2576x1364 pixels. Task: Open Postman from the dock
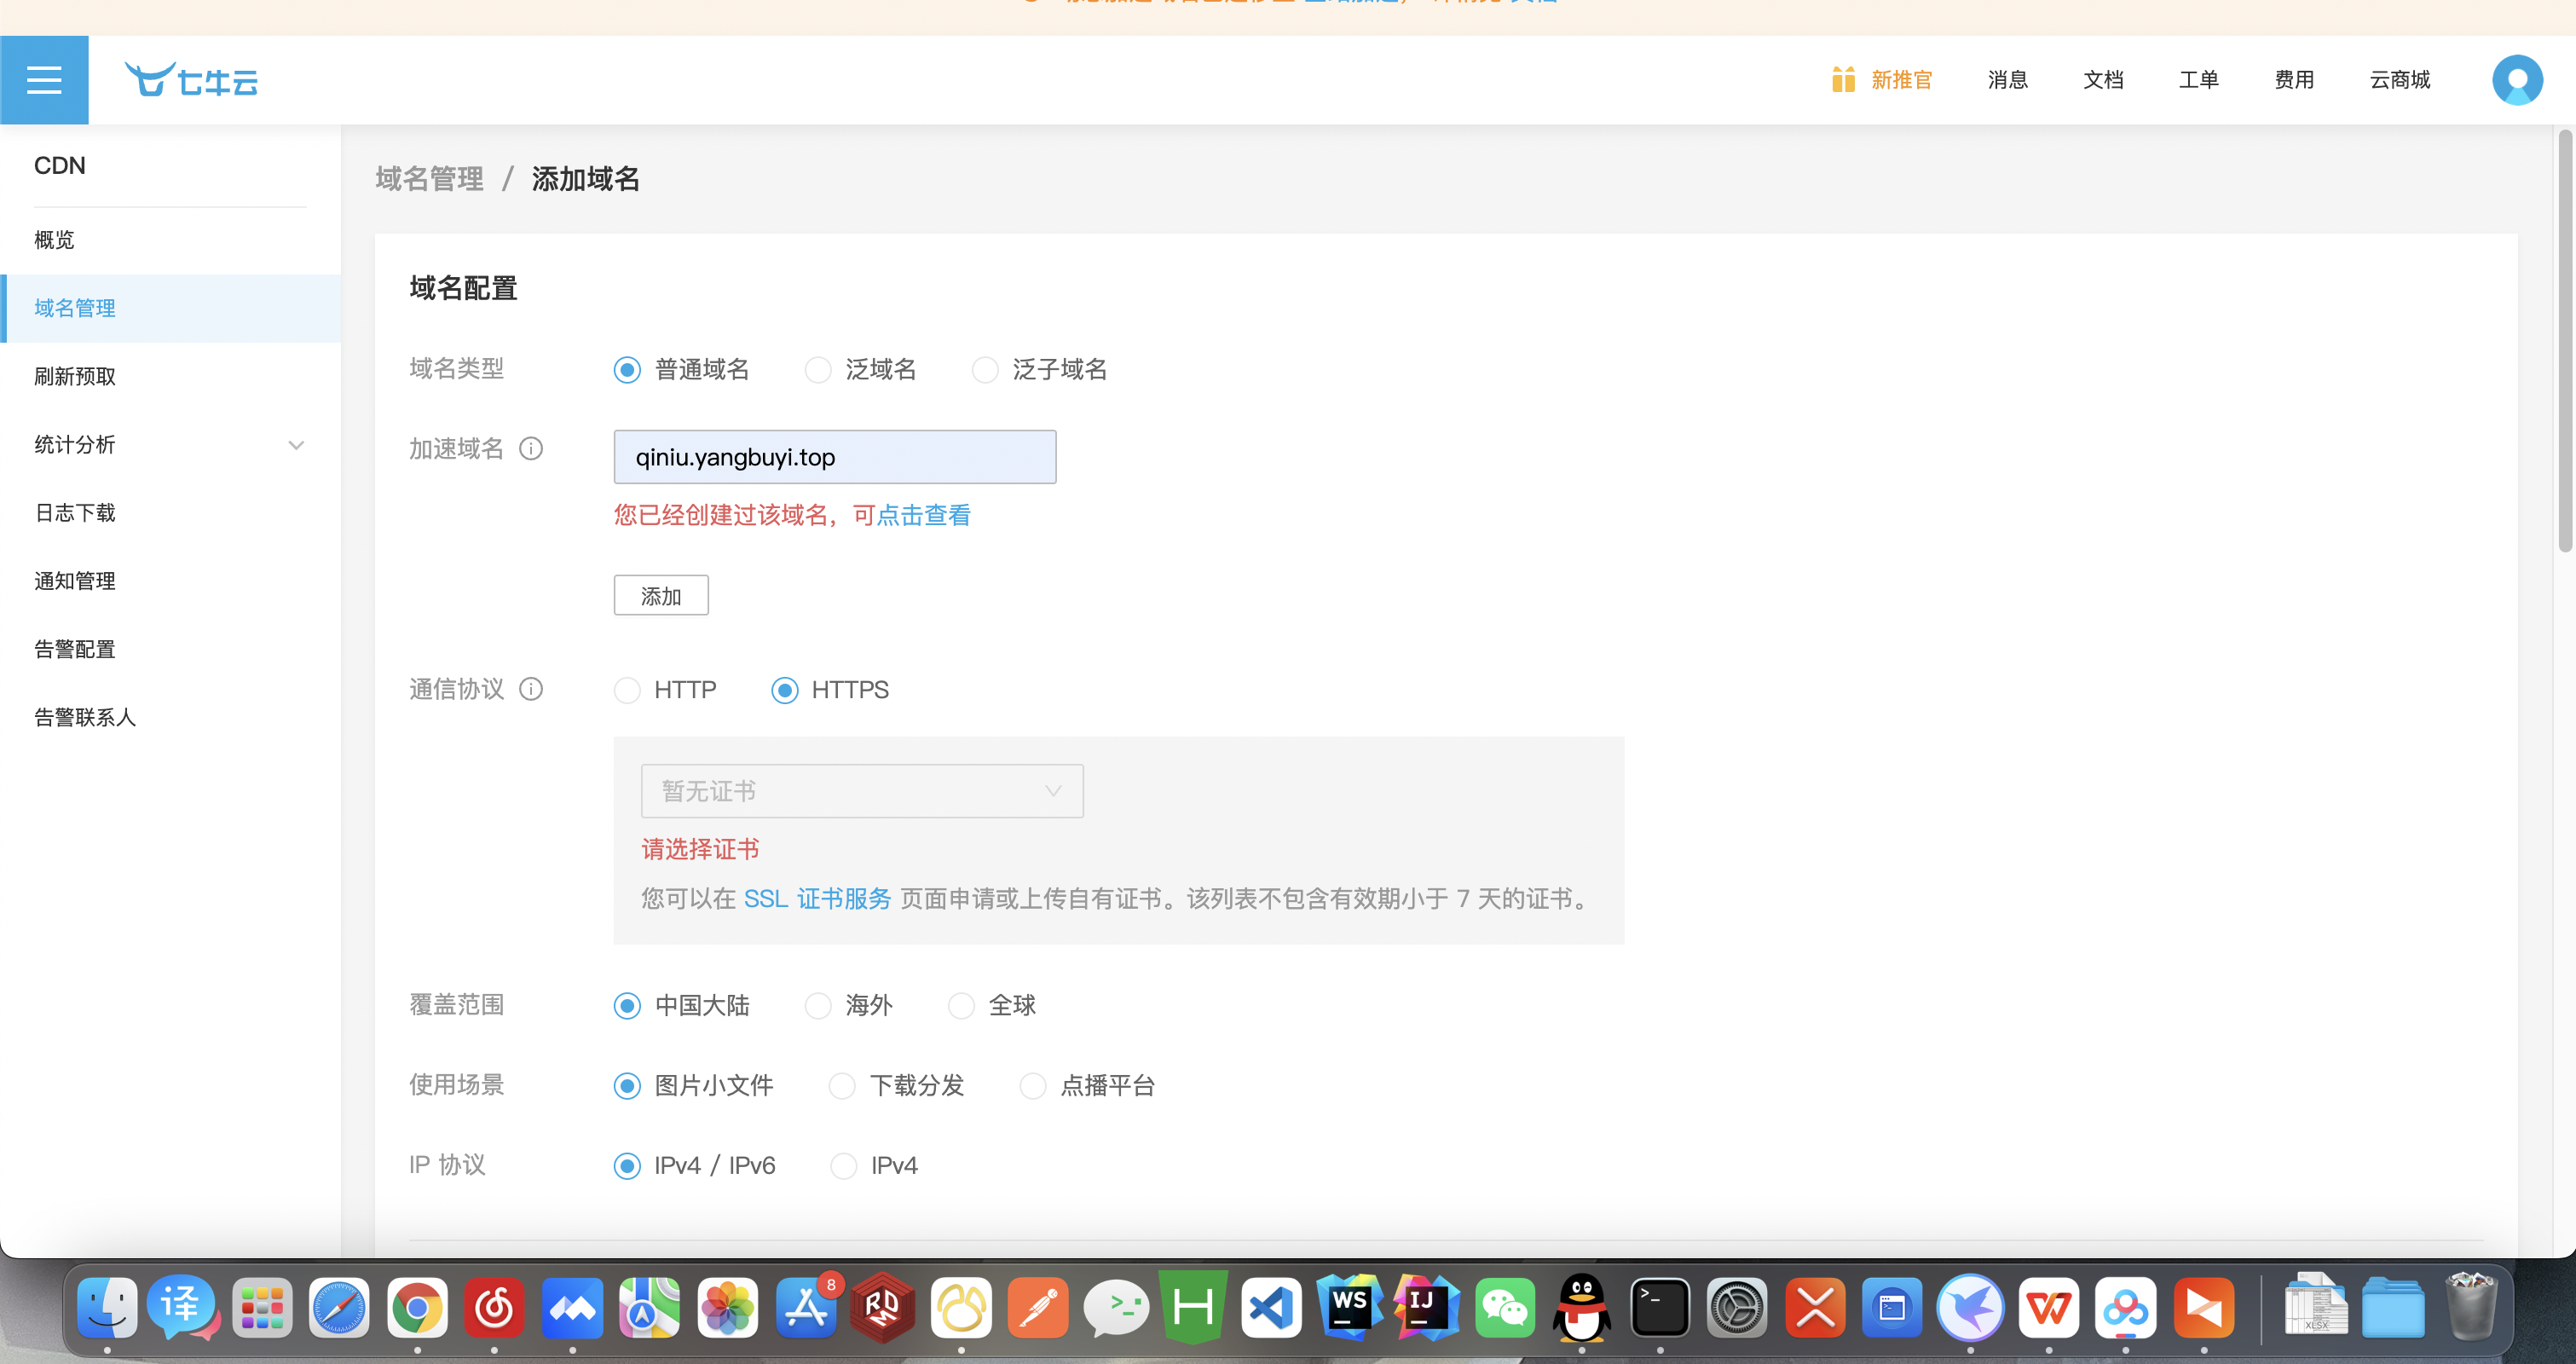point(1038,1307)
